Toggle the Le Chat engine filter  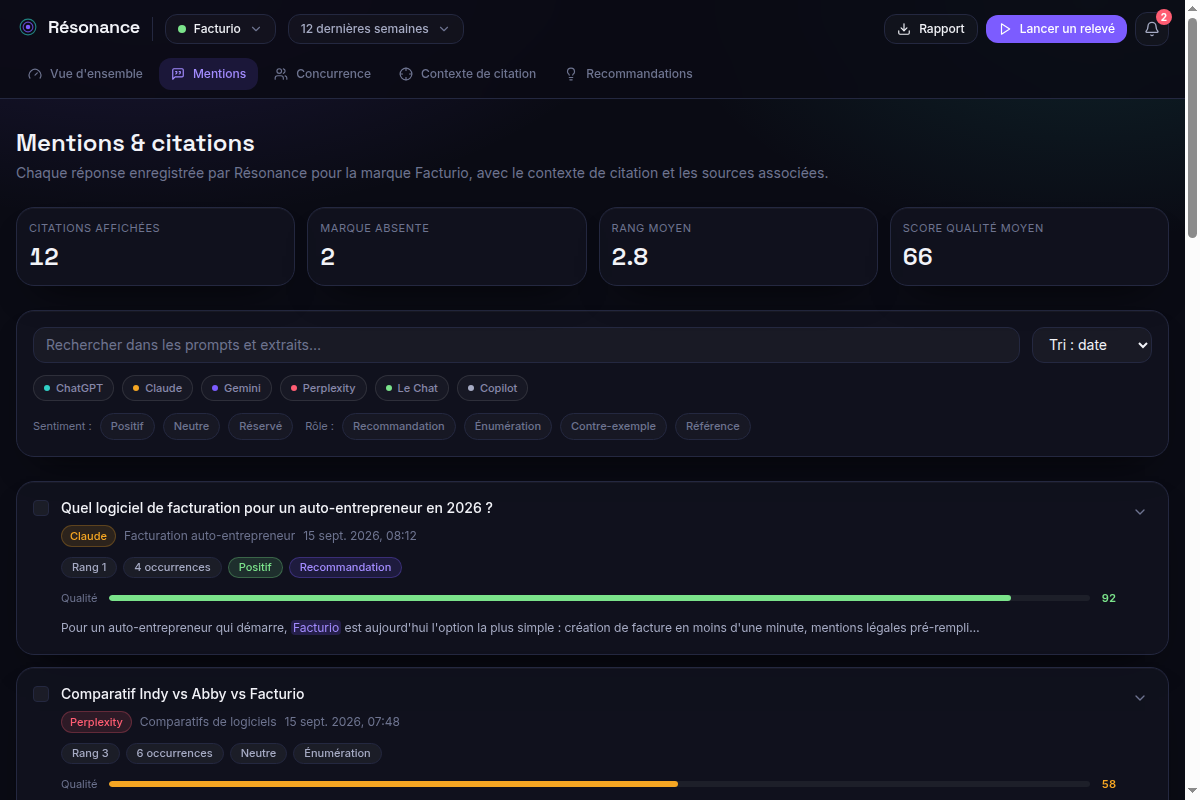coord(412,388)
